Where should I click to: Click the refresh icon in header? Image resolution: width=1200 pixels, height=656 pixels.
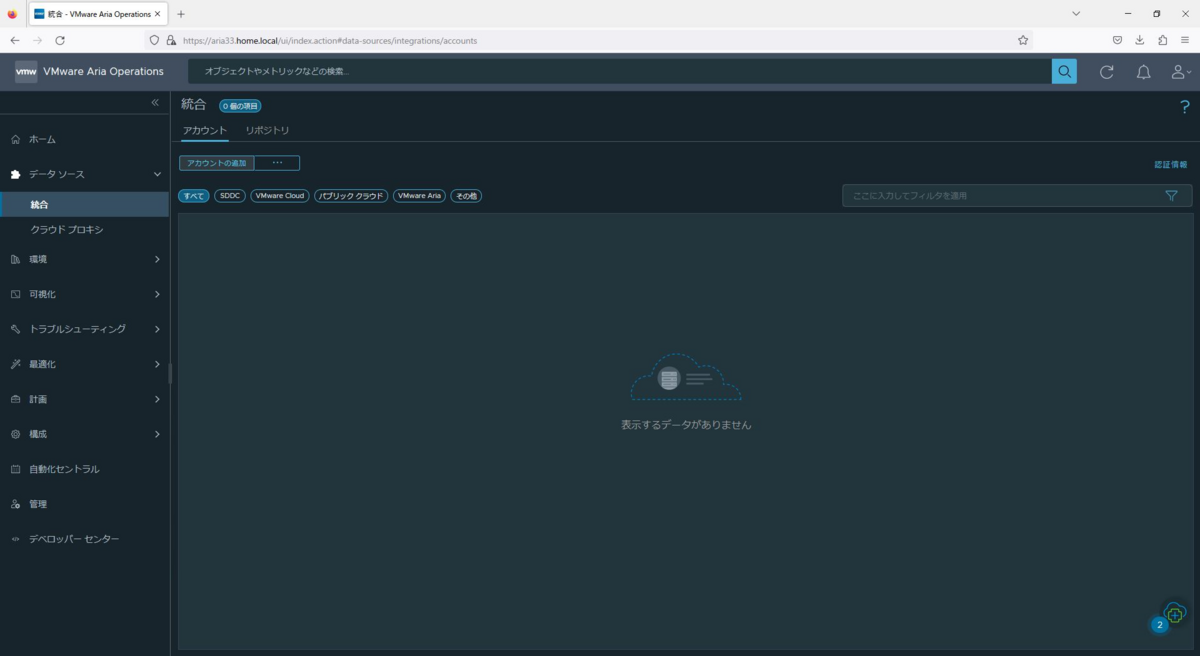coord(1106,72)
